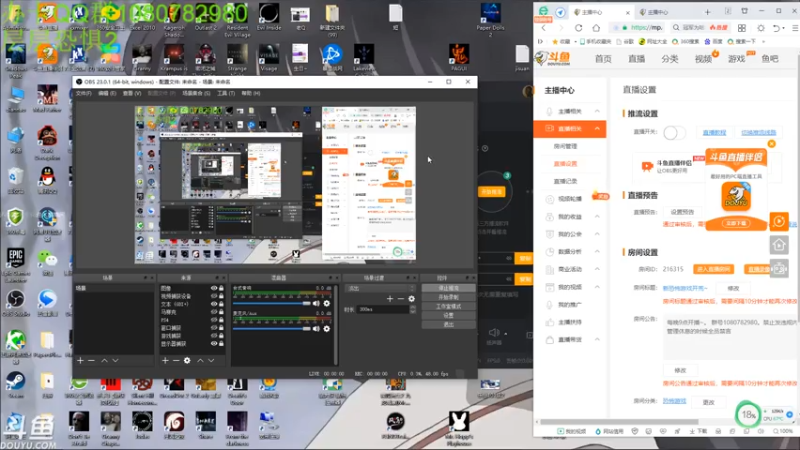Open Douyu 分类 nav tab
The image size is (800, 450).
670,59
